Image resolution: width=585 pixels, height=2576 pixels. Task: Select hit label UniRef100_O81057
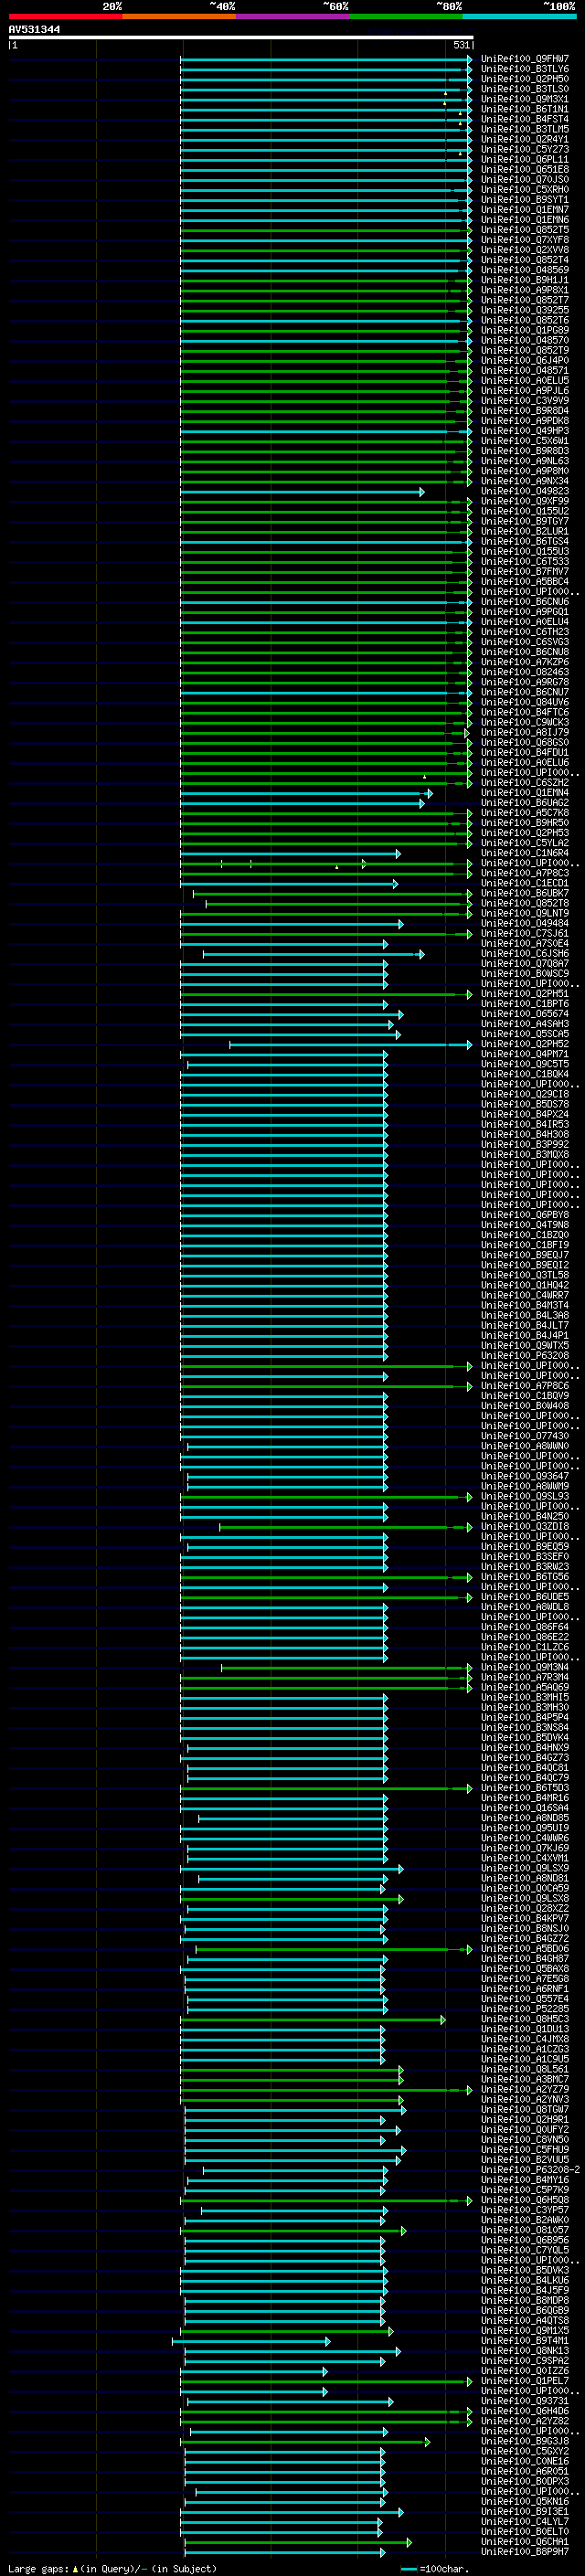[525, 2230]
